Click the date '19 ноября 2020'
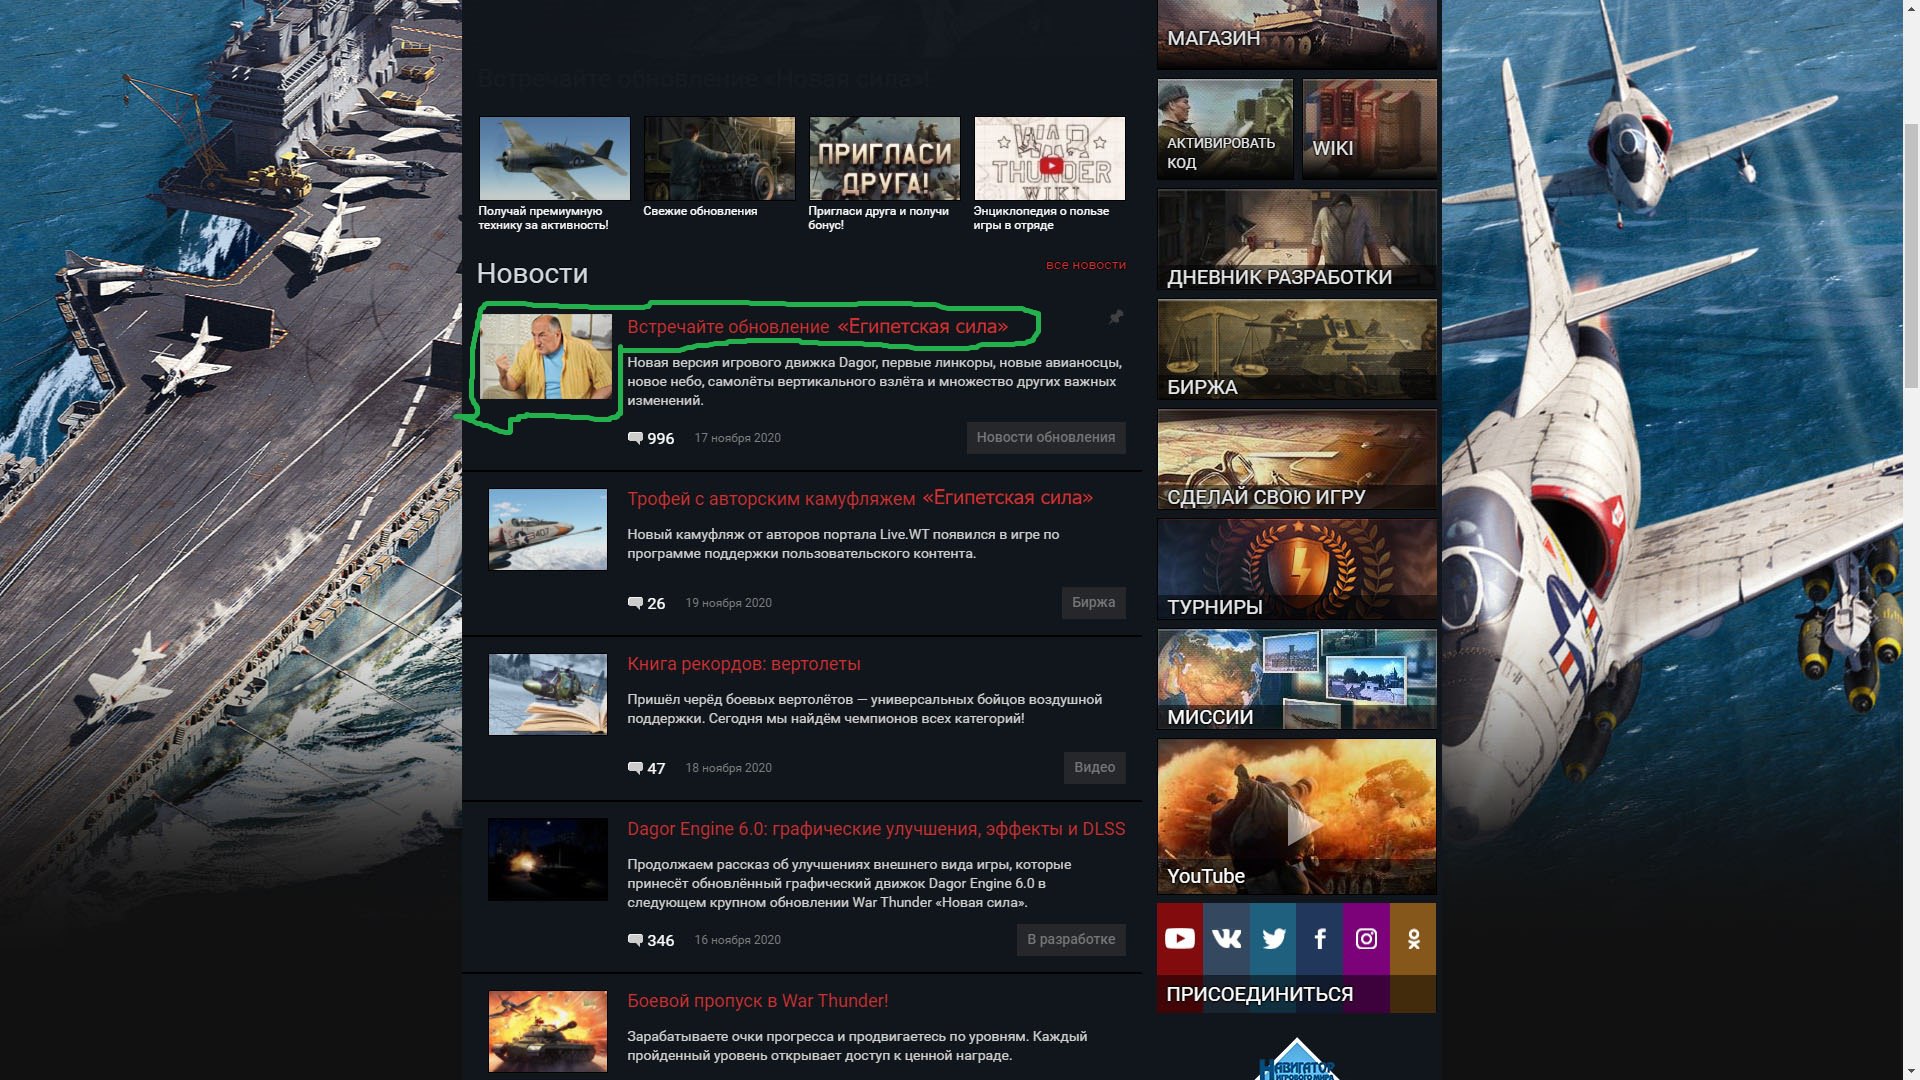Viewport: 1920px width, 1080px height. click(729, 603)
